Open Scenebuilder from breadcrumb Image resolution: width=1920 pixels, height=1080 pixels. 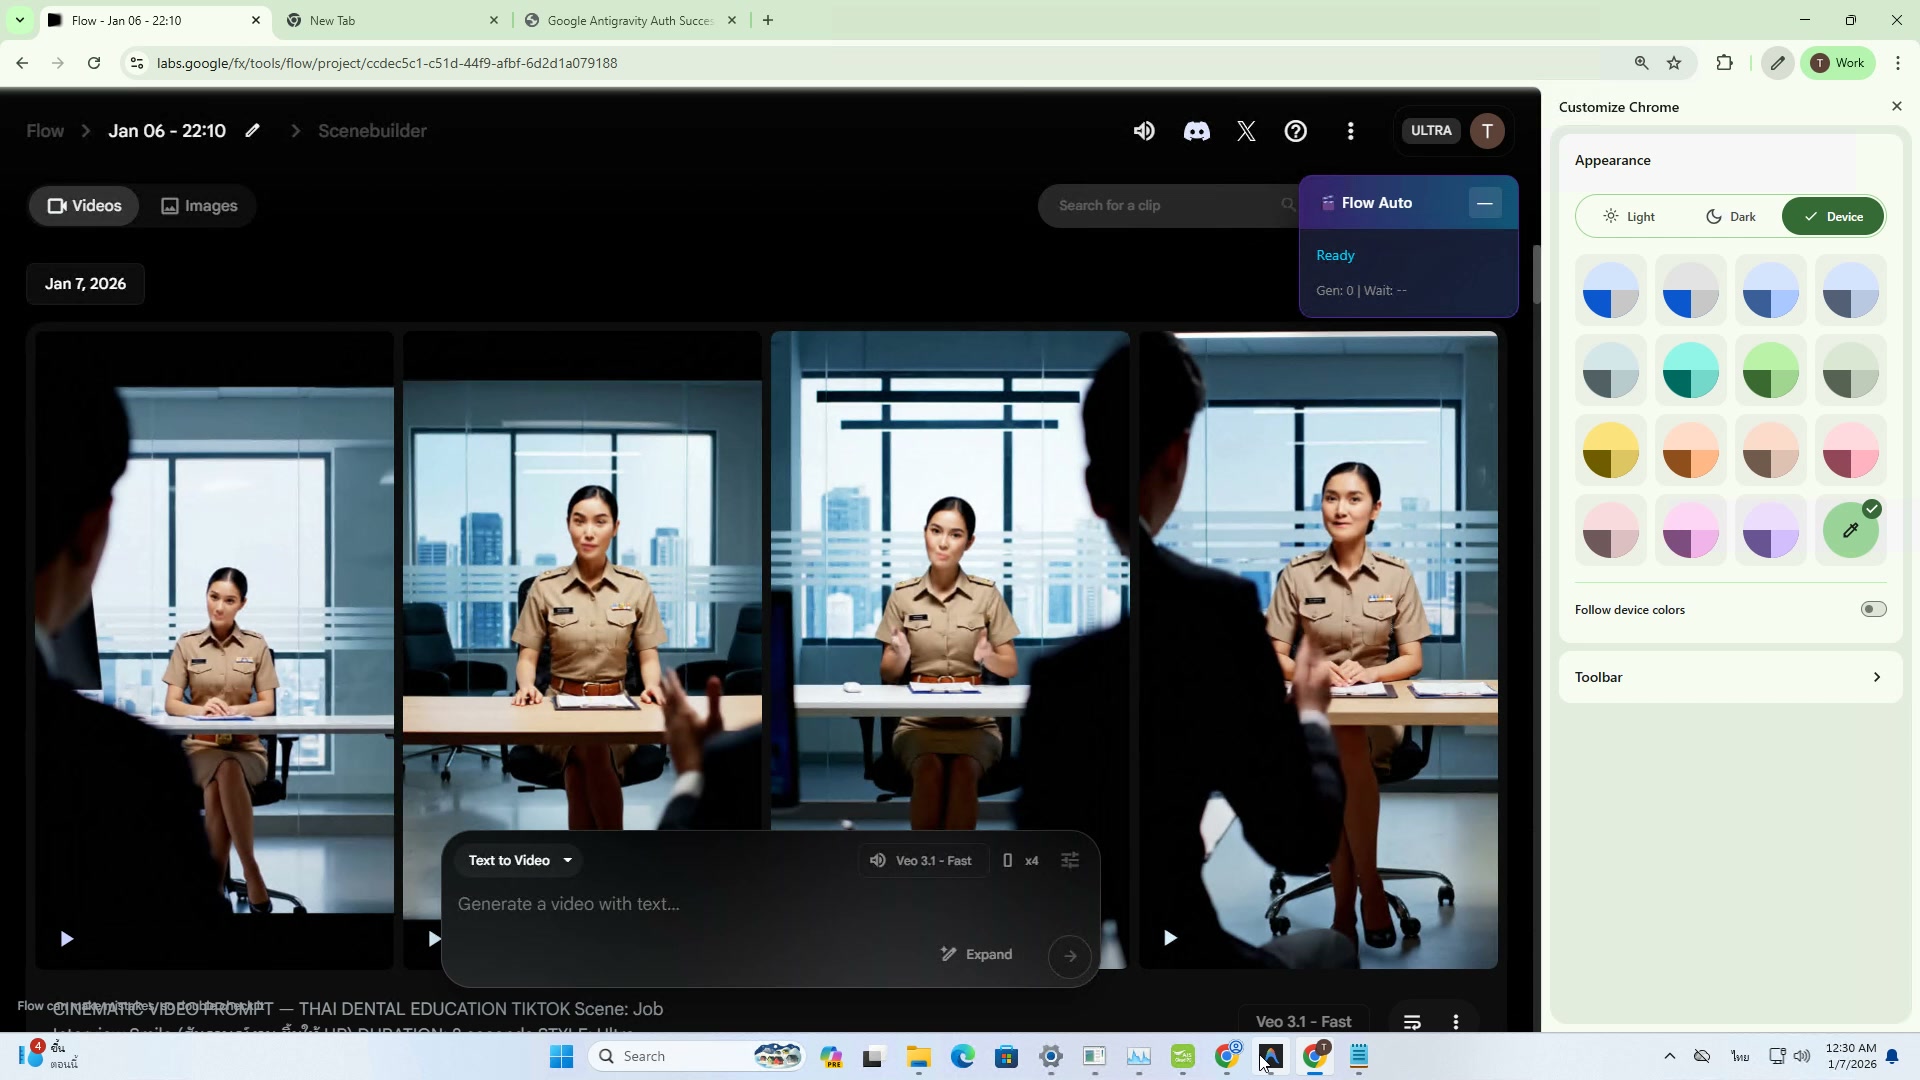click(372, 131)
